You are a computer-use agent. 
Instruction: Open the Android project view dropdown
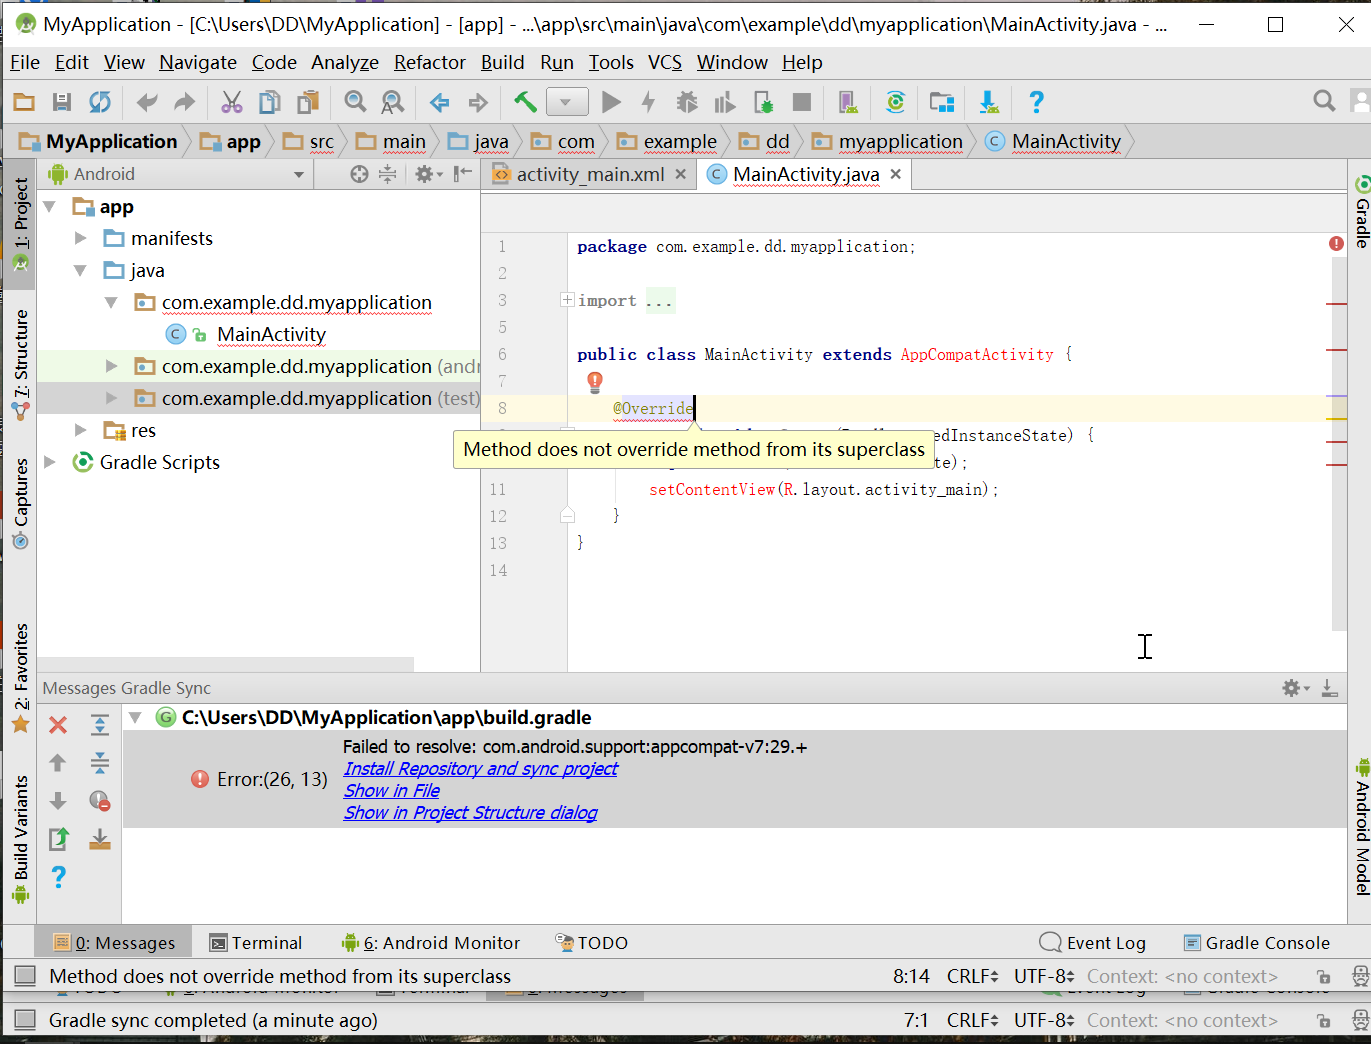176,174
